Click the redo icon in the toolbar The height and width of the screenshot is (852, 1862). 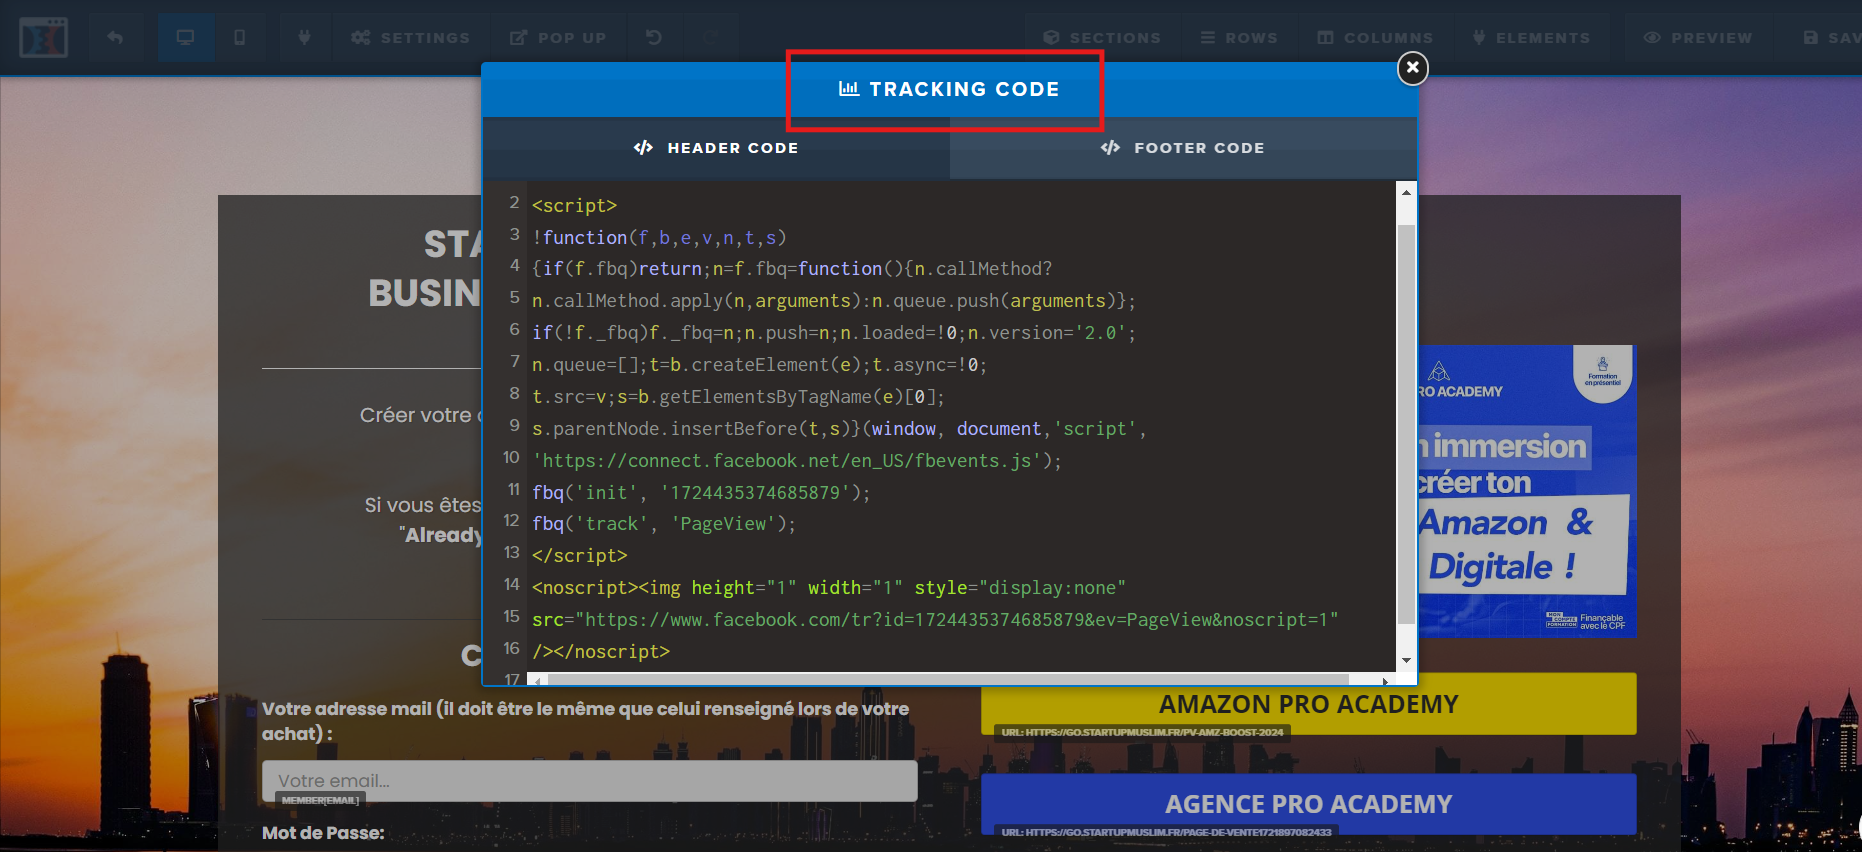point(711,37)
